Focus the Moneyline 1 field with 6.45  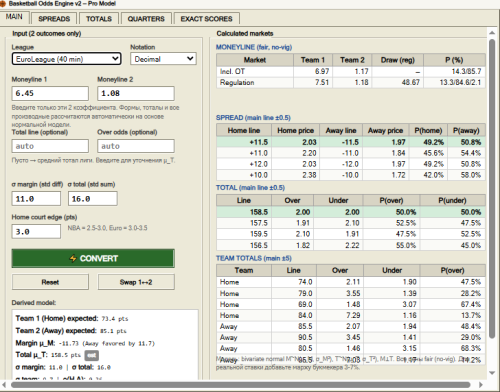pyautogui.click(x=50, y=93)
